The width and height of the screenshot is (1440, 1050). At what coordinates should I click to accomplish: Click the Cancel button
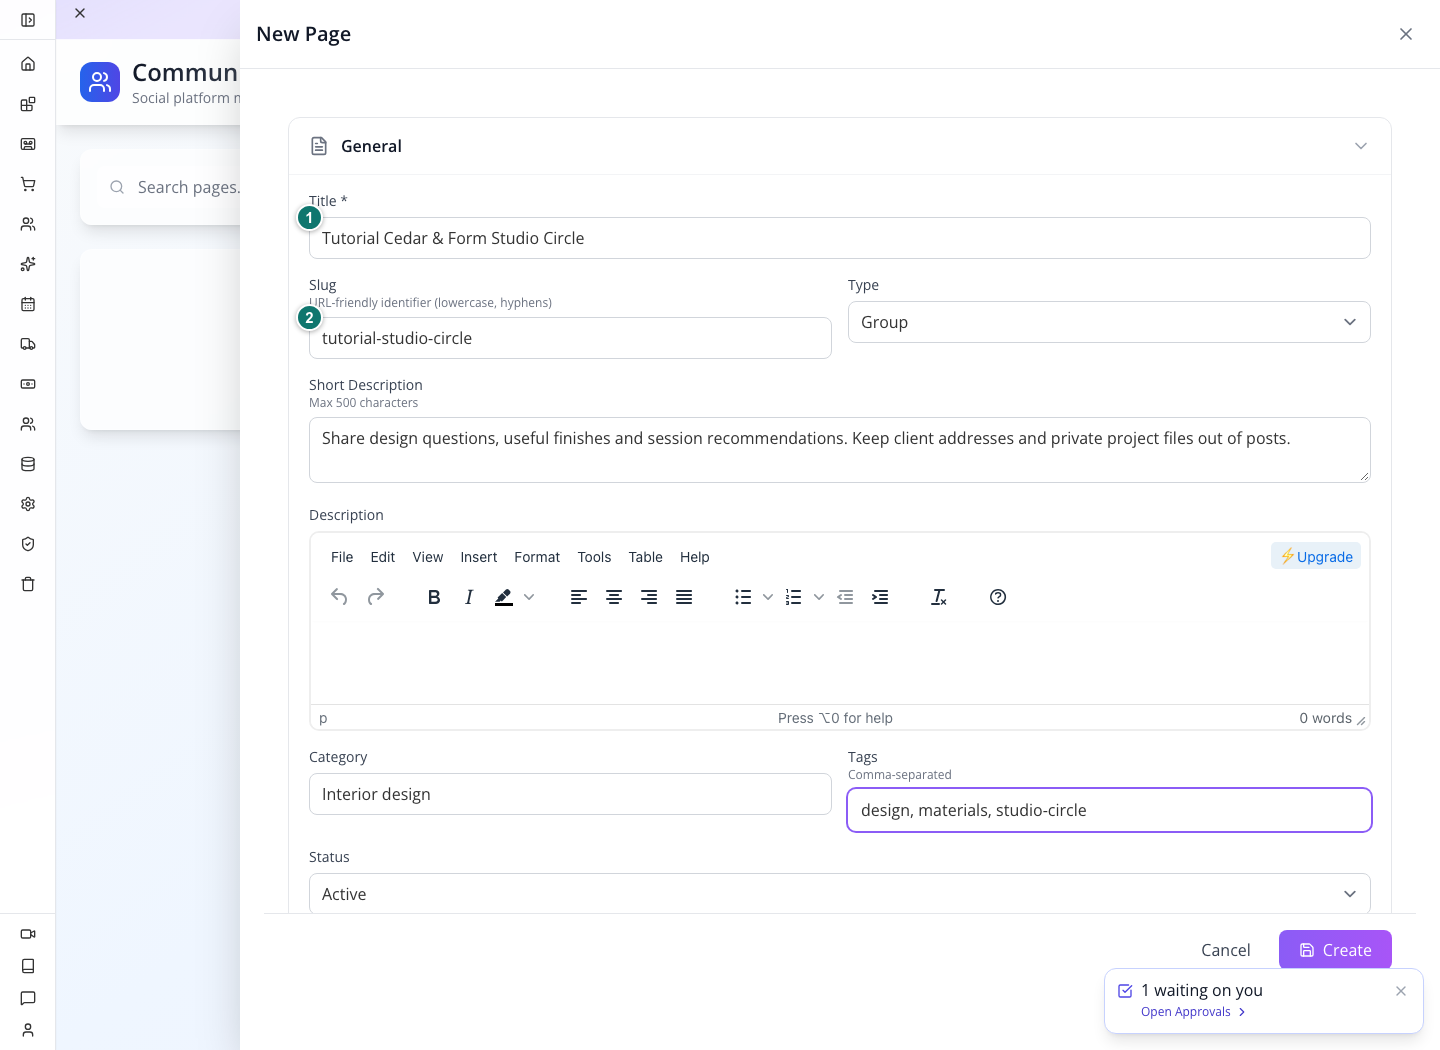pos(1226,950)
